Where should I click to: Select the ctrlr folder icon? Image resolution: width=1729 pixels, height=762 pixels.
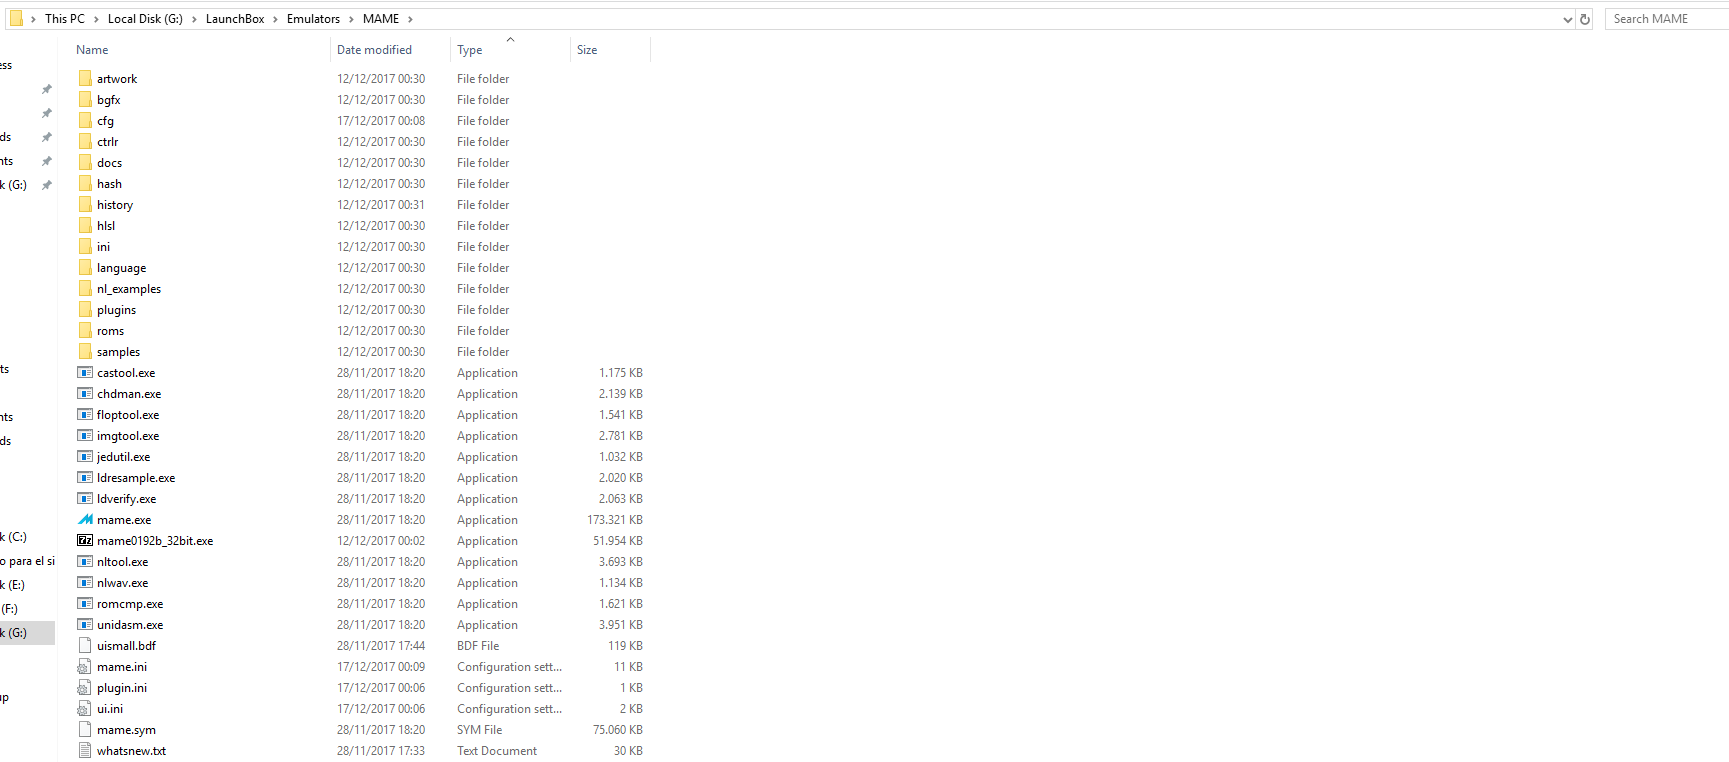coord(85,141)
